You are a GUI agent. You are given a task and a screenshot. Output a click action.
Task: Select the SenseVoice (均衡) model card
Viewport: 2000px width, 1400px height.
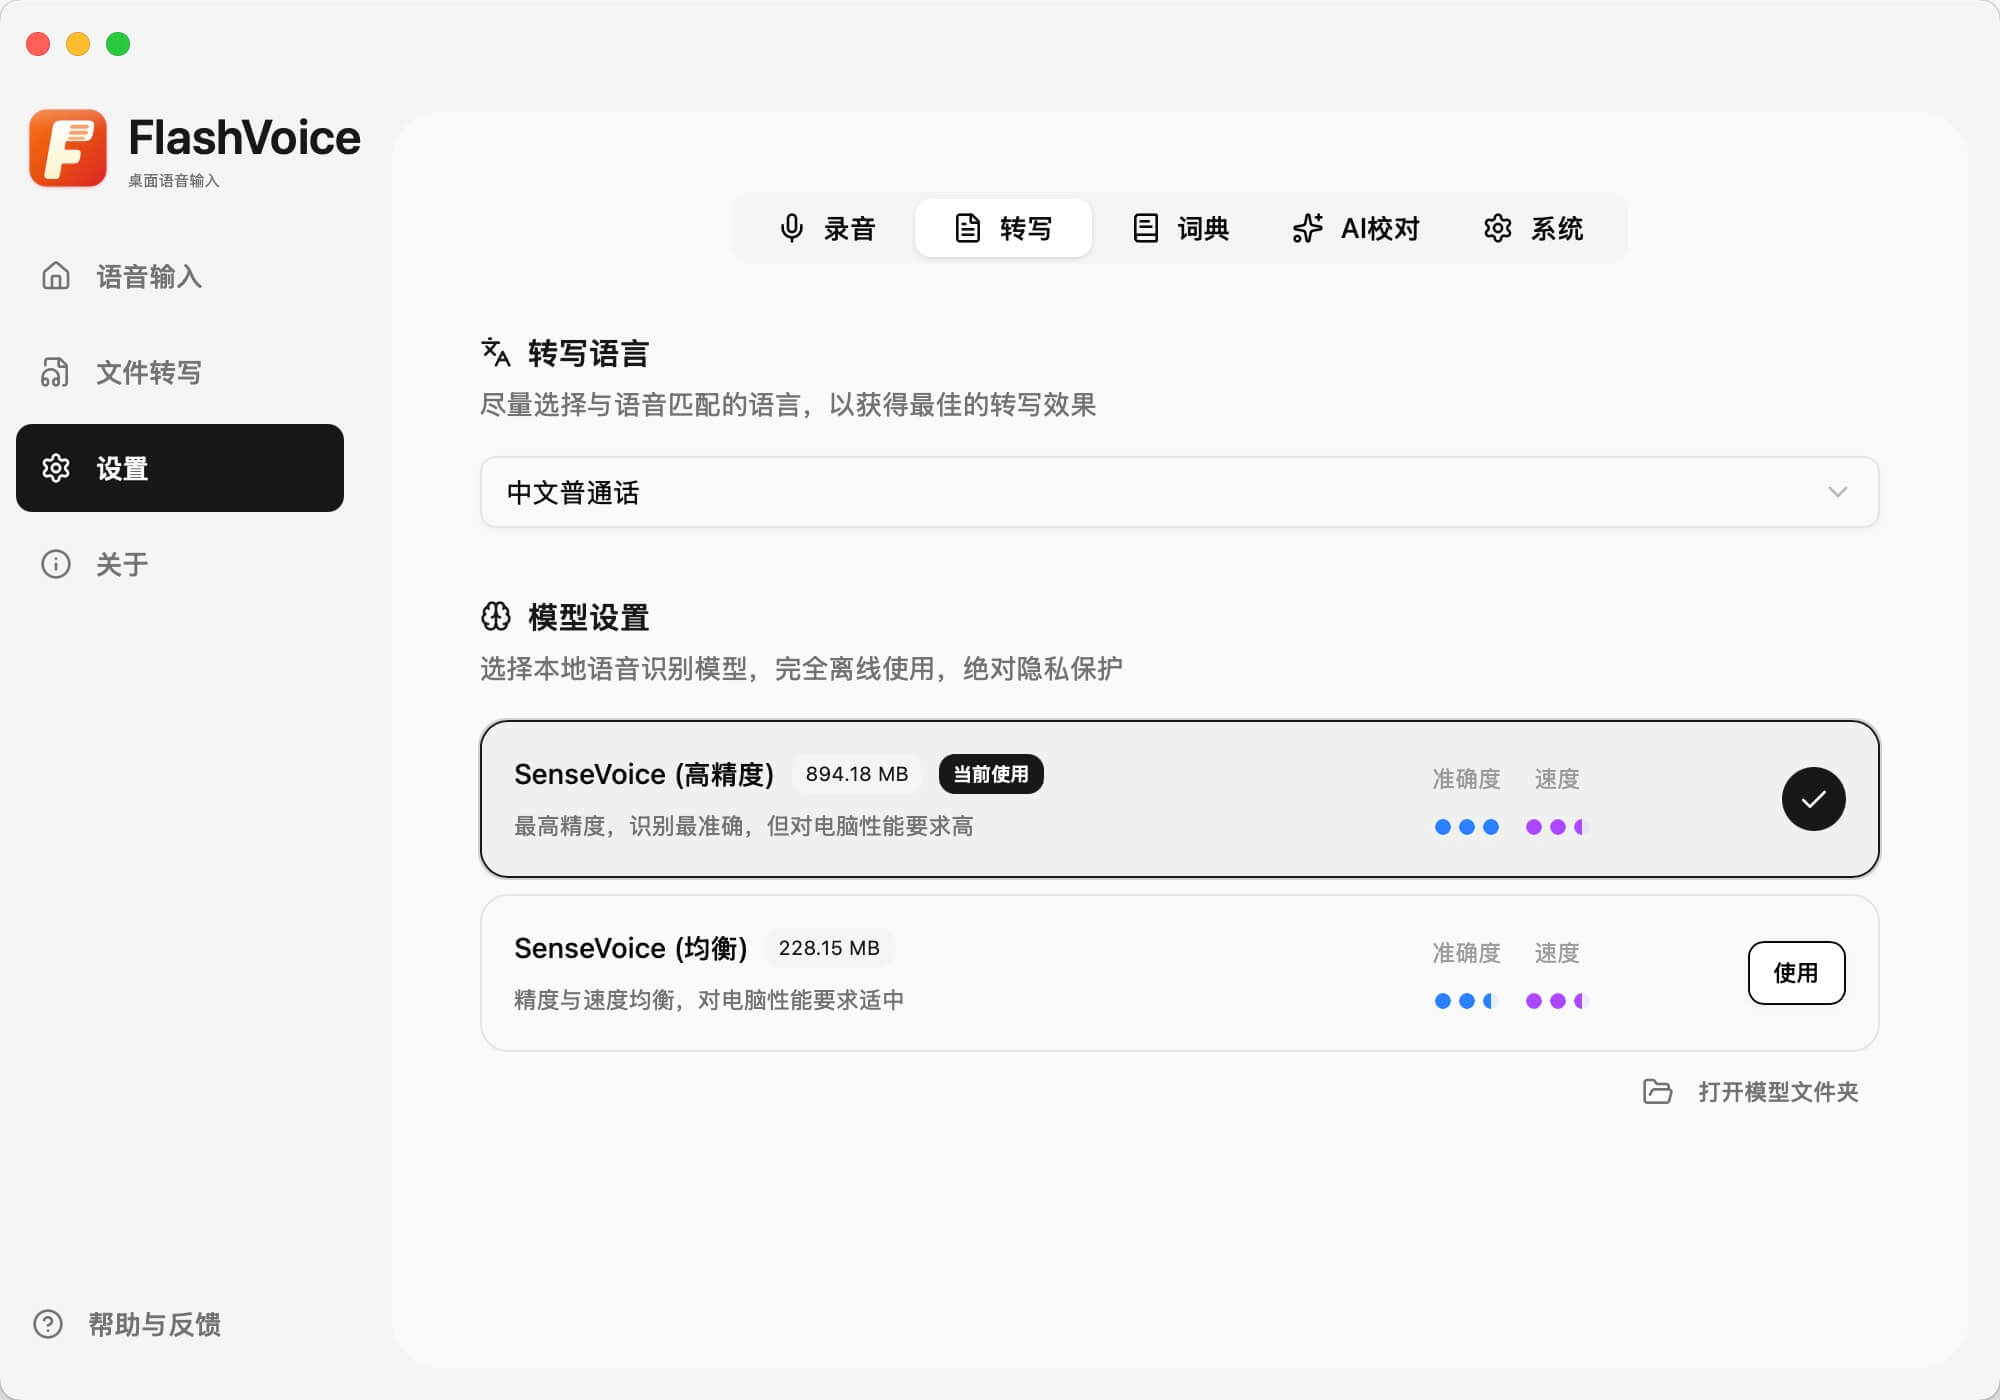pos(1180,973)
